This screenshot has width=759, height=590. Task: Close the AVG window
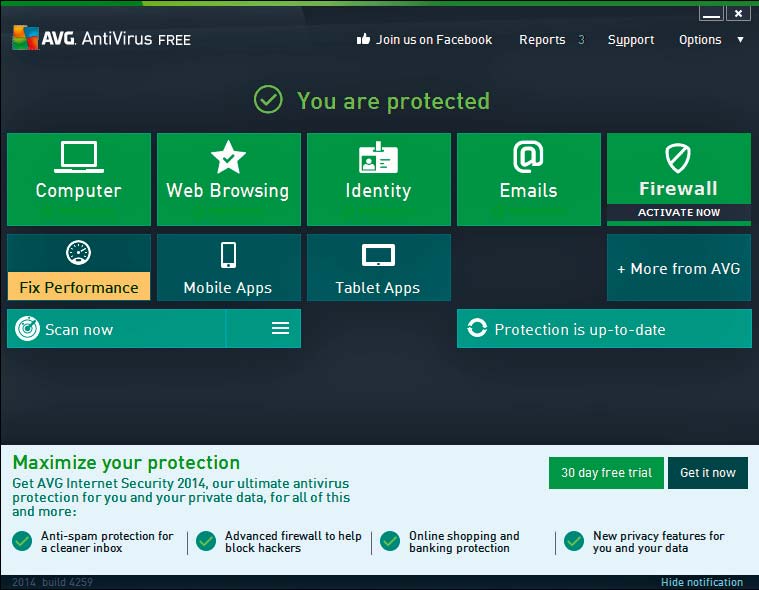click(738, 14)
